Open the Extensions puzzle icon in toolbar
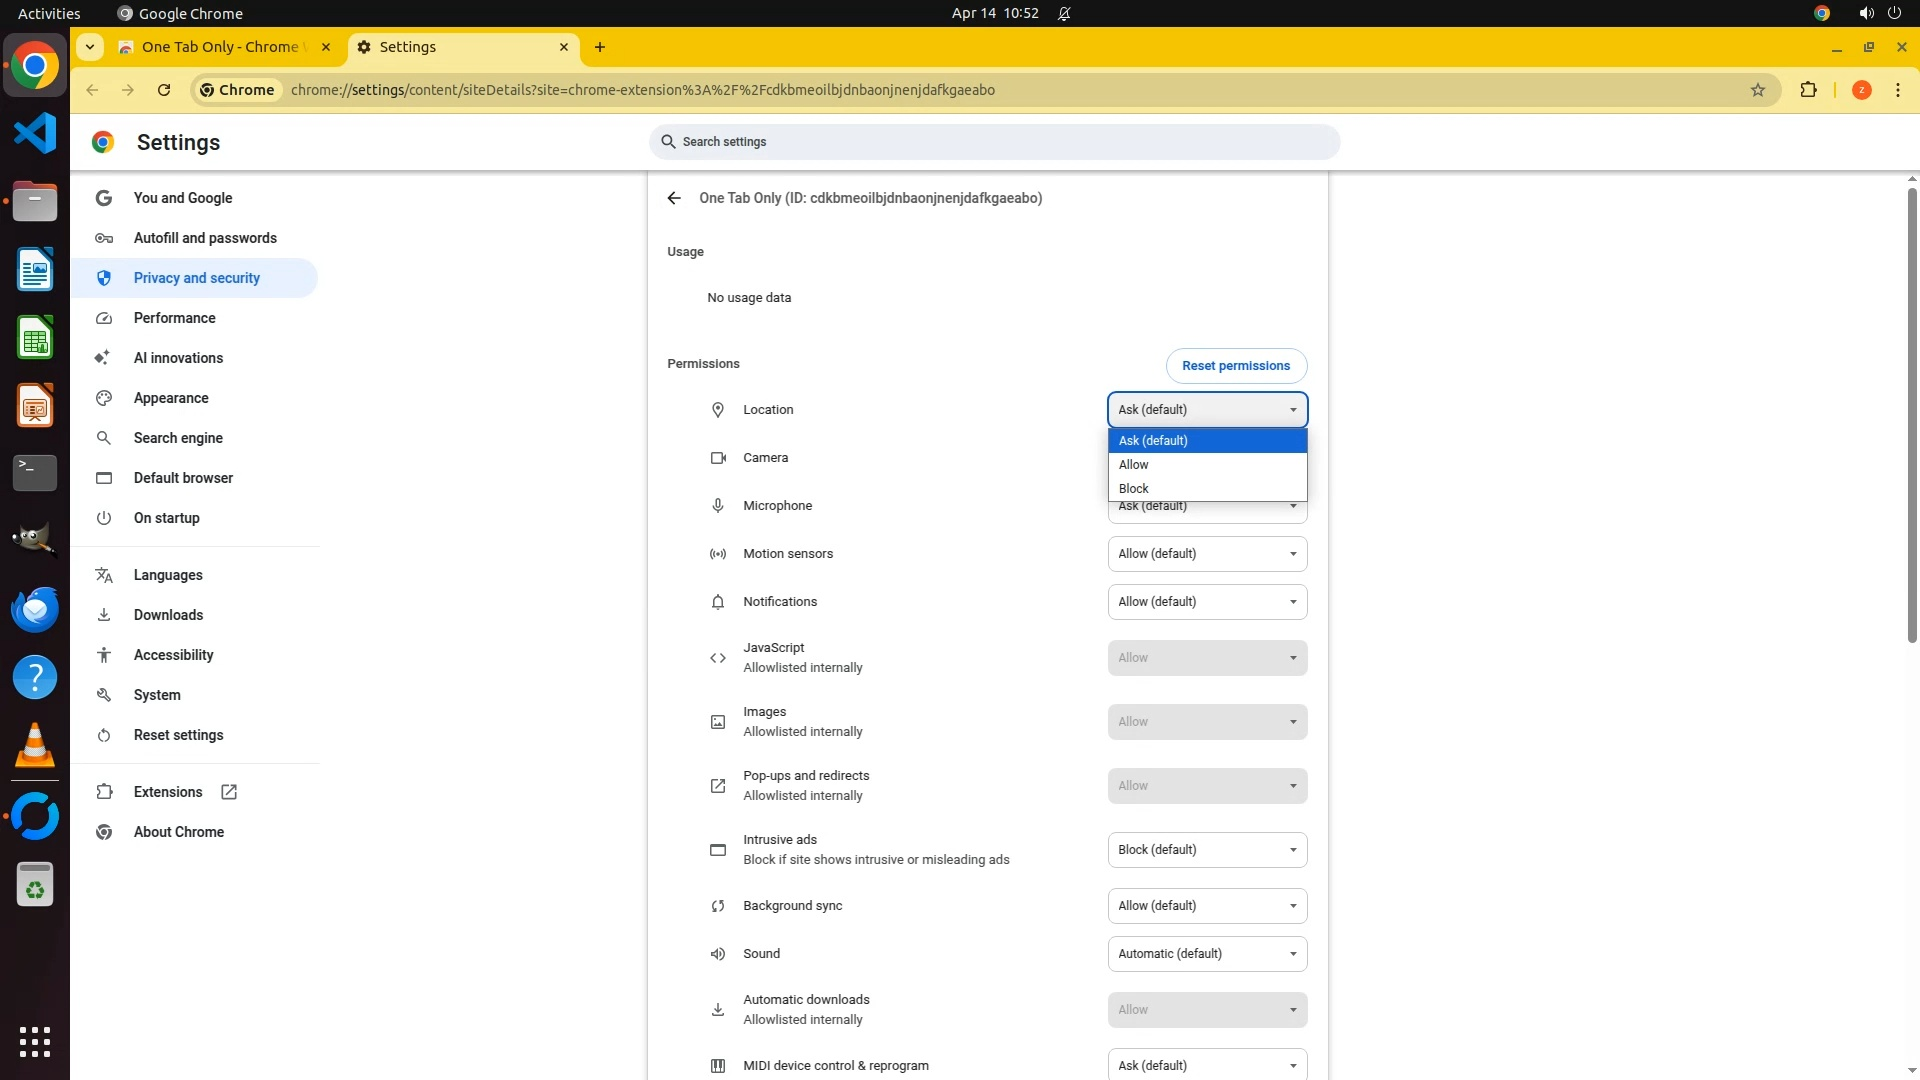The image size is (1920, 1080). point(1808,90)
